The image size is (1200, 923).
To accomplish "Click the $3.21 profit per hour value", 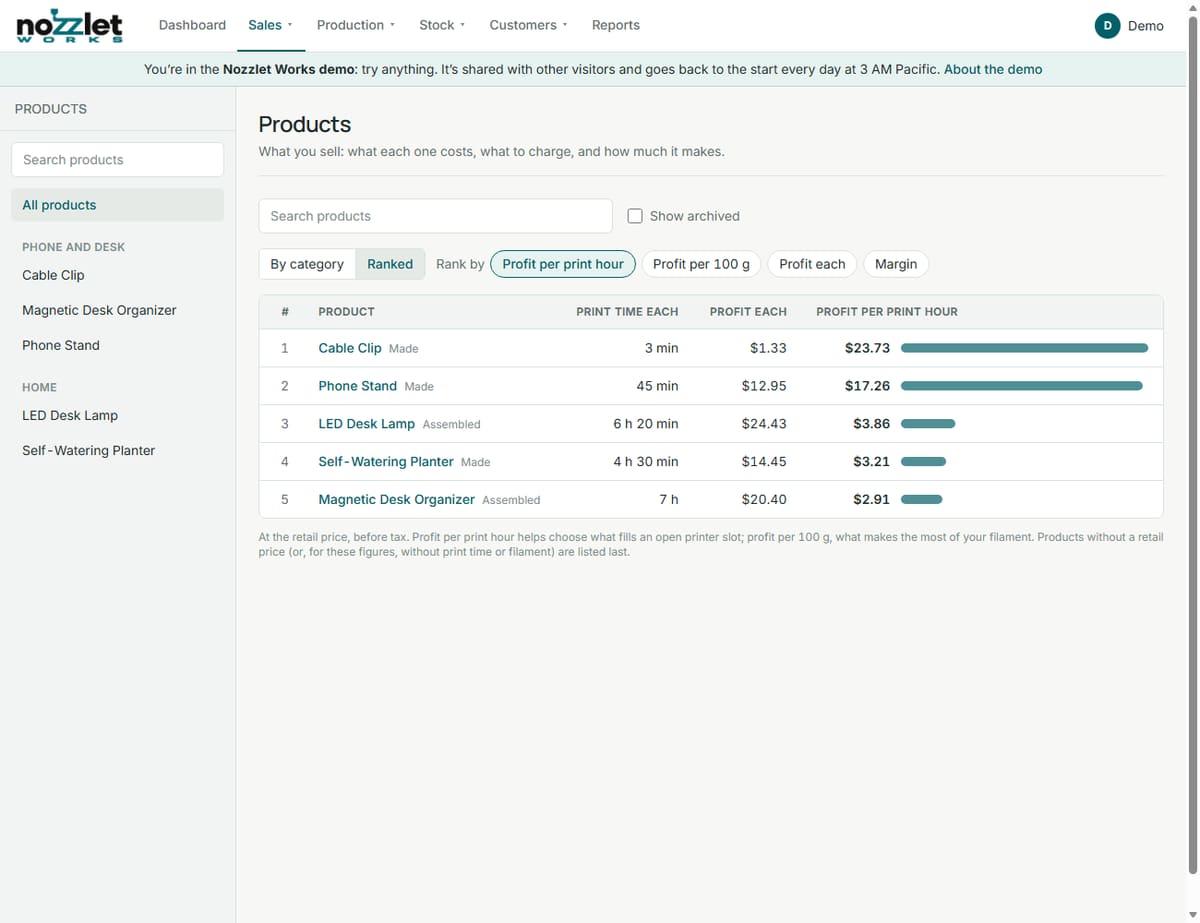I will tap(871, 462).
